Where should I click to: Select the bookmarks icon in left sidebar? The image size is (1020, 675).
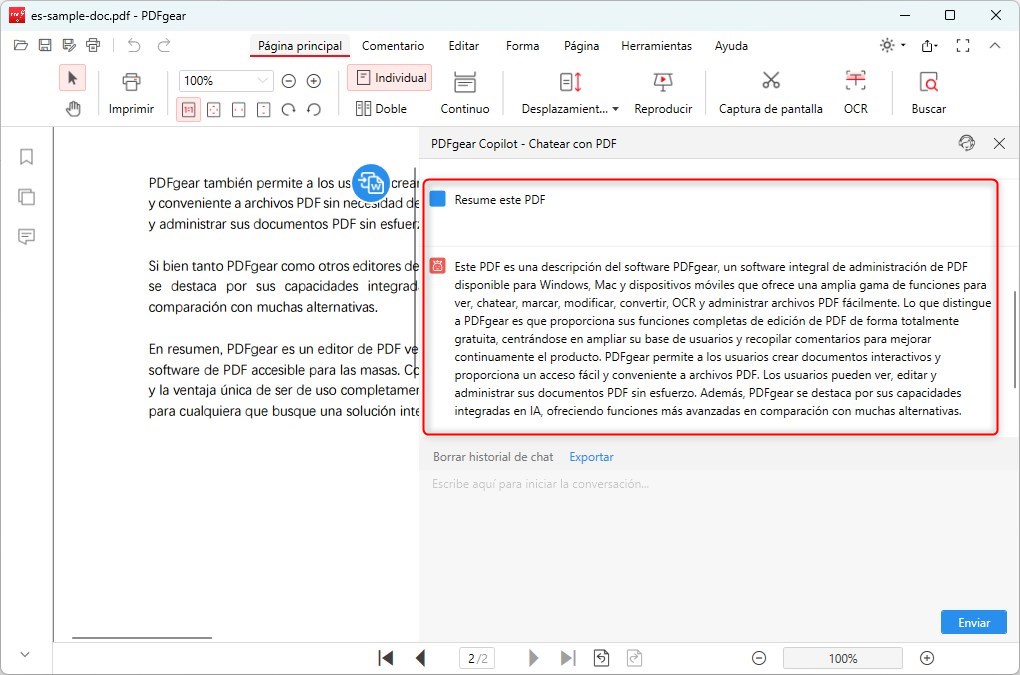click(x=26, y=157)
